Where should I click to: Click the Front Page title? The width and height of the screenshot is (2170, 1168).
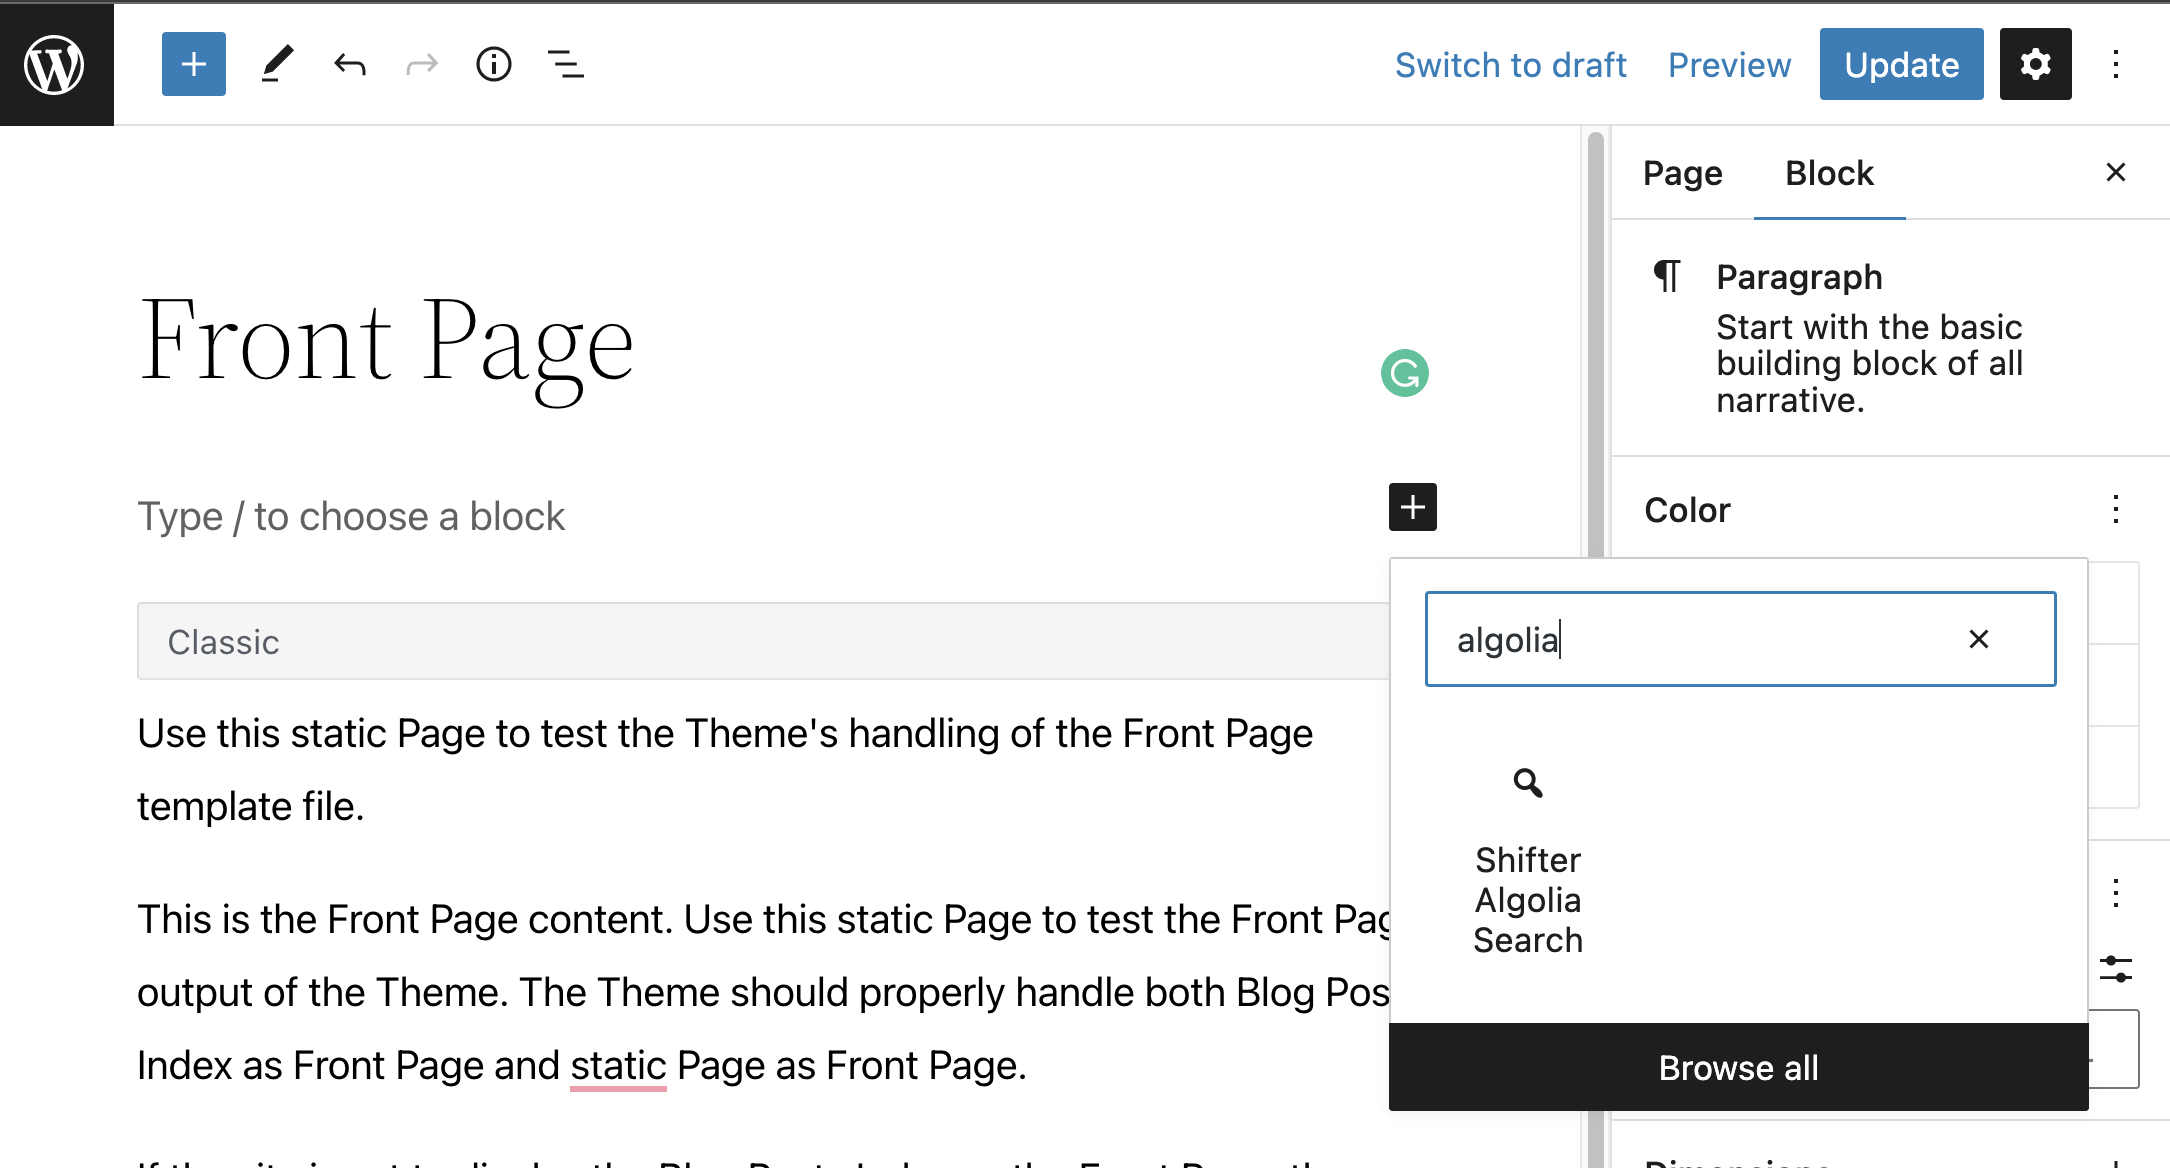pos(386,344)
